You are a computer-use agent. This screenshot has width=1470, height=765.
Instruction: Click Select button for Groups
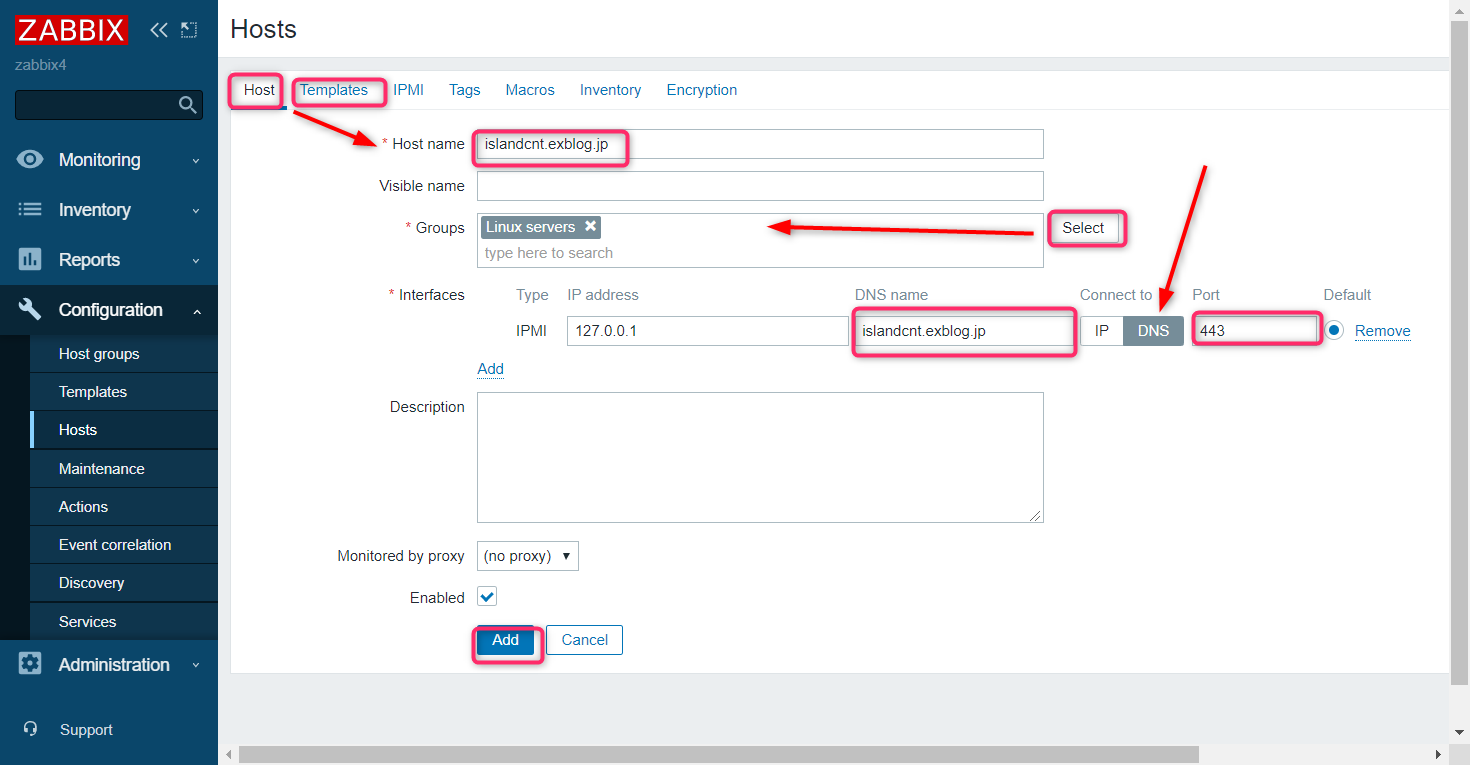coord(1083,228)
